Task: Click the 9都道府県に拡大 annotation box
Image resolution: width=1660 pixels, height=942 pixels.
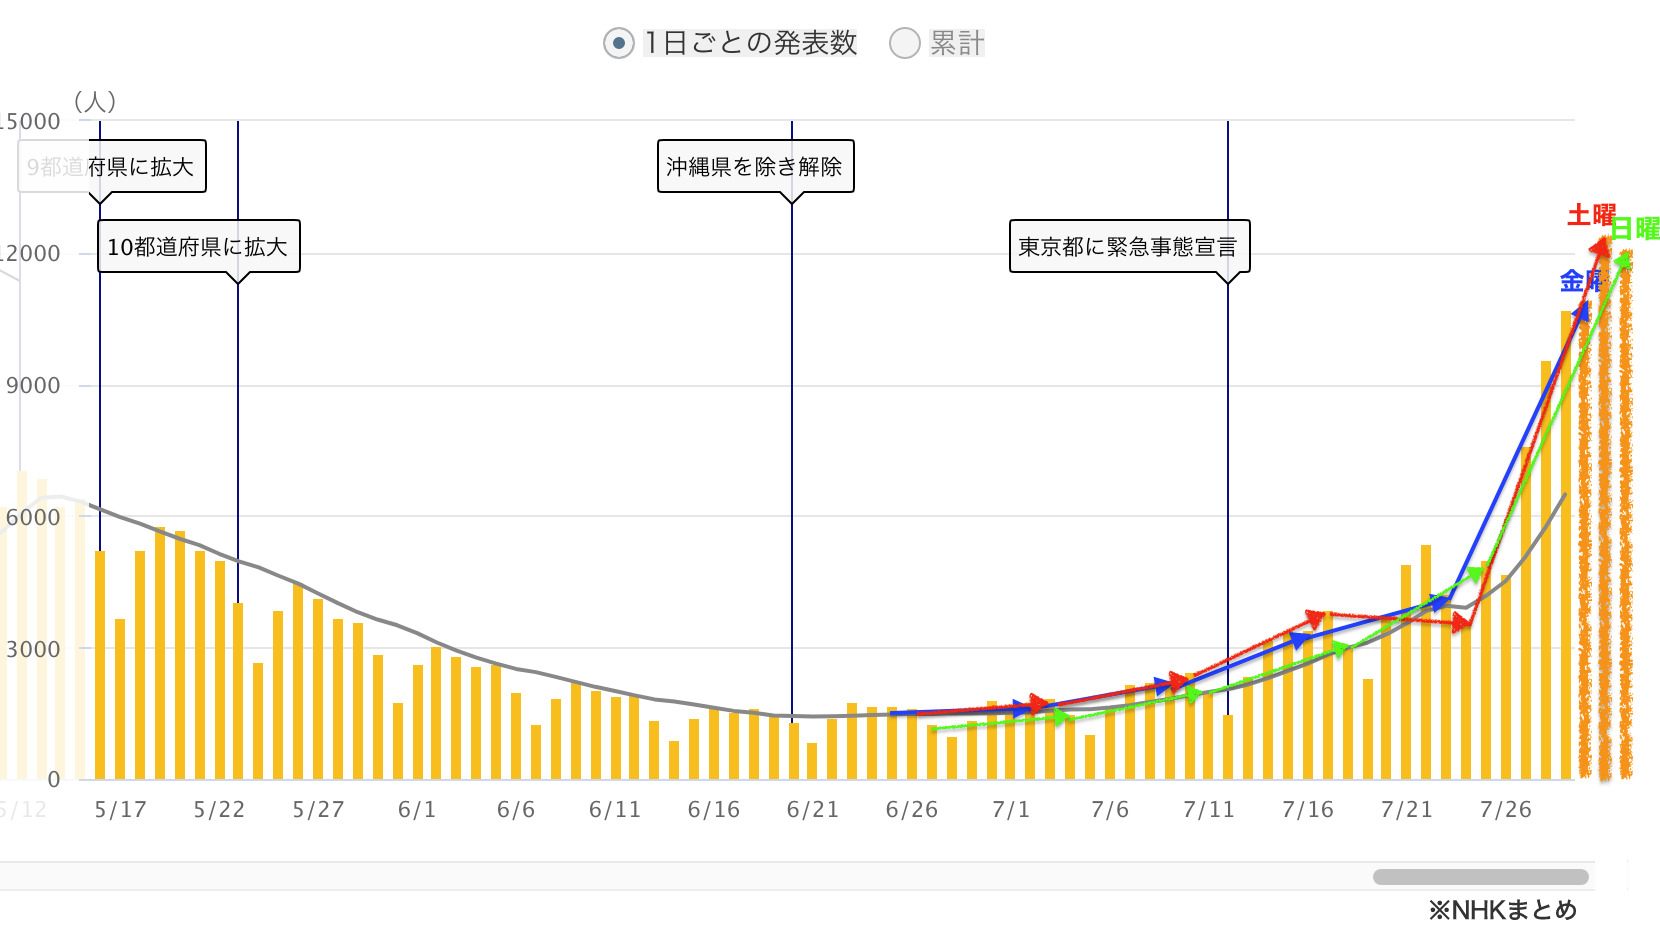Action: pos(112,166)
